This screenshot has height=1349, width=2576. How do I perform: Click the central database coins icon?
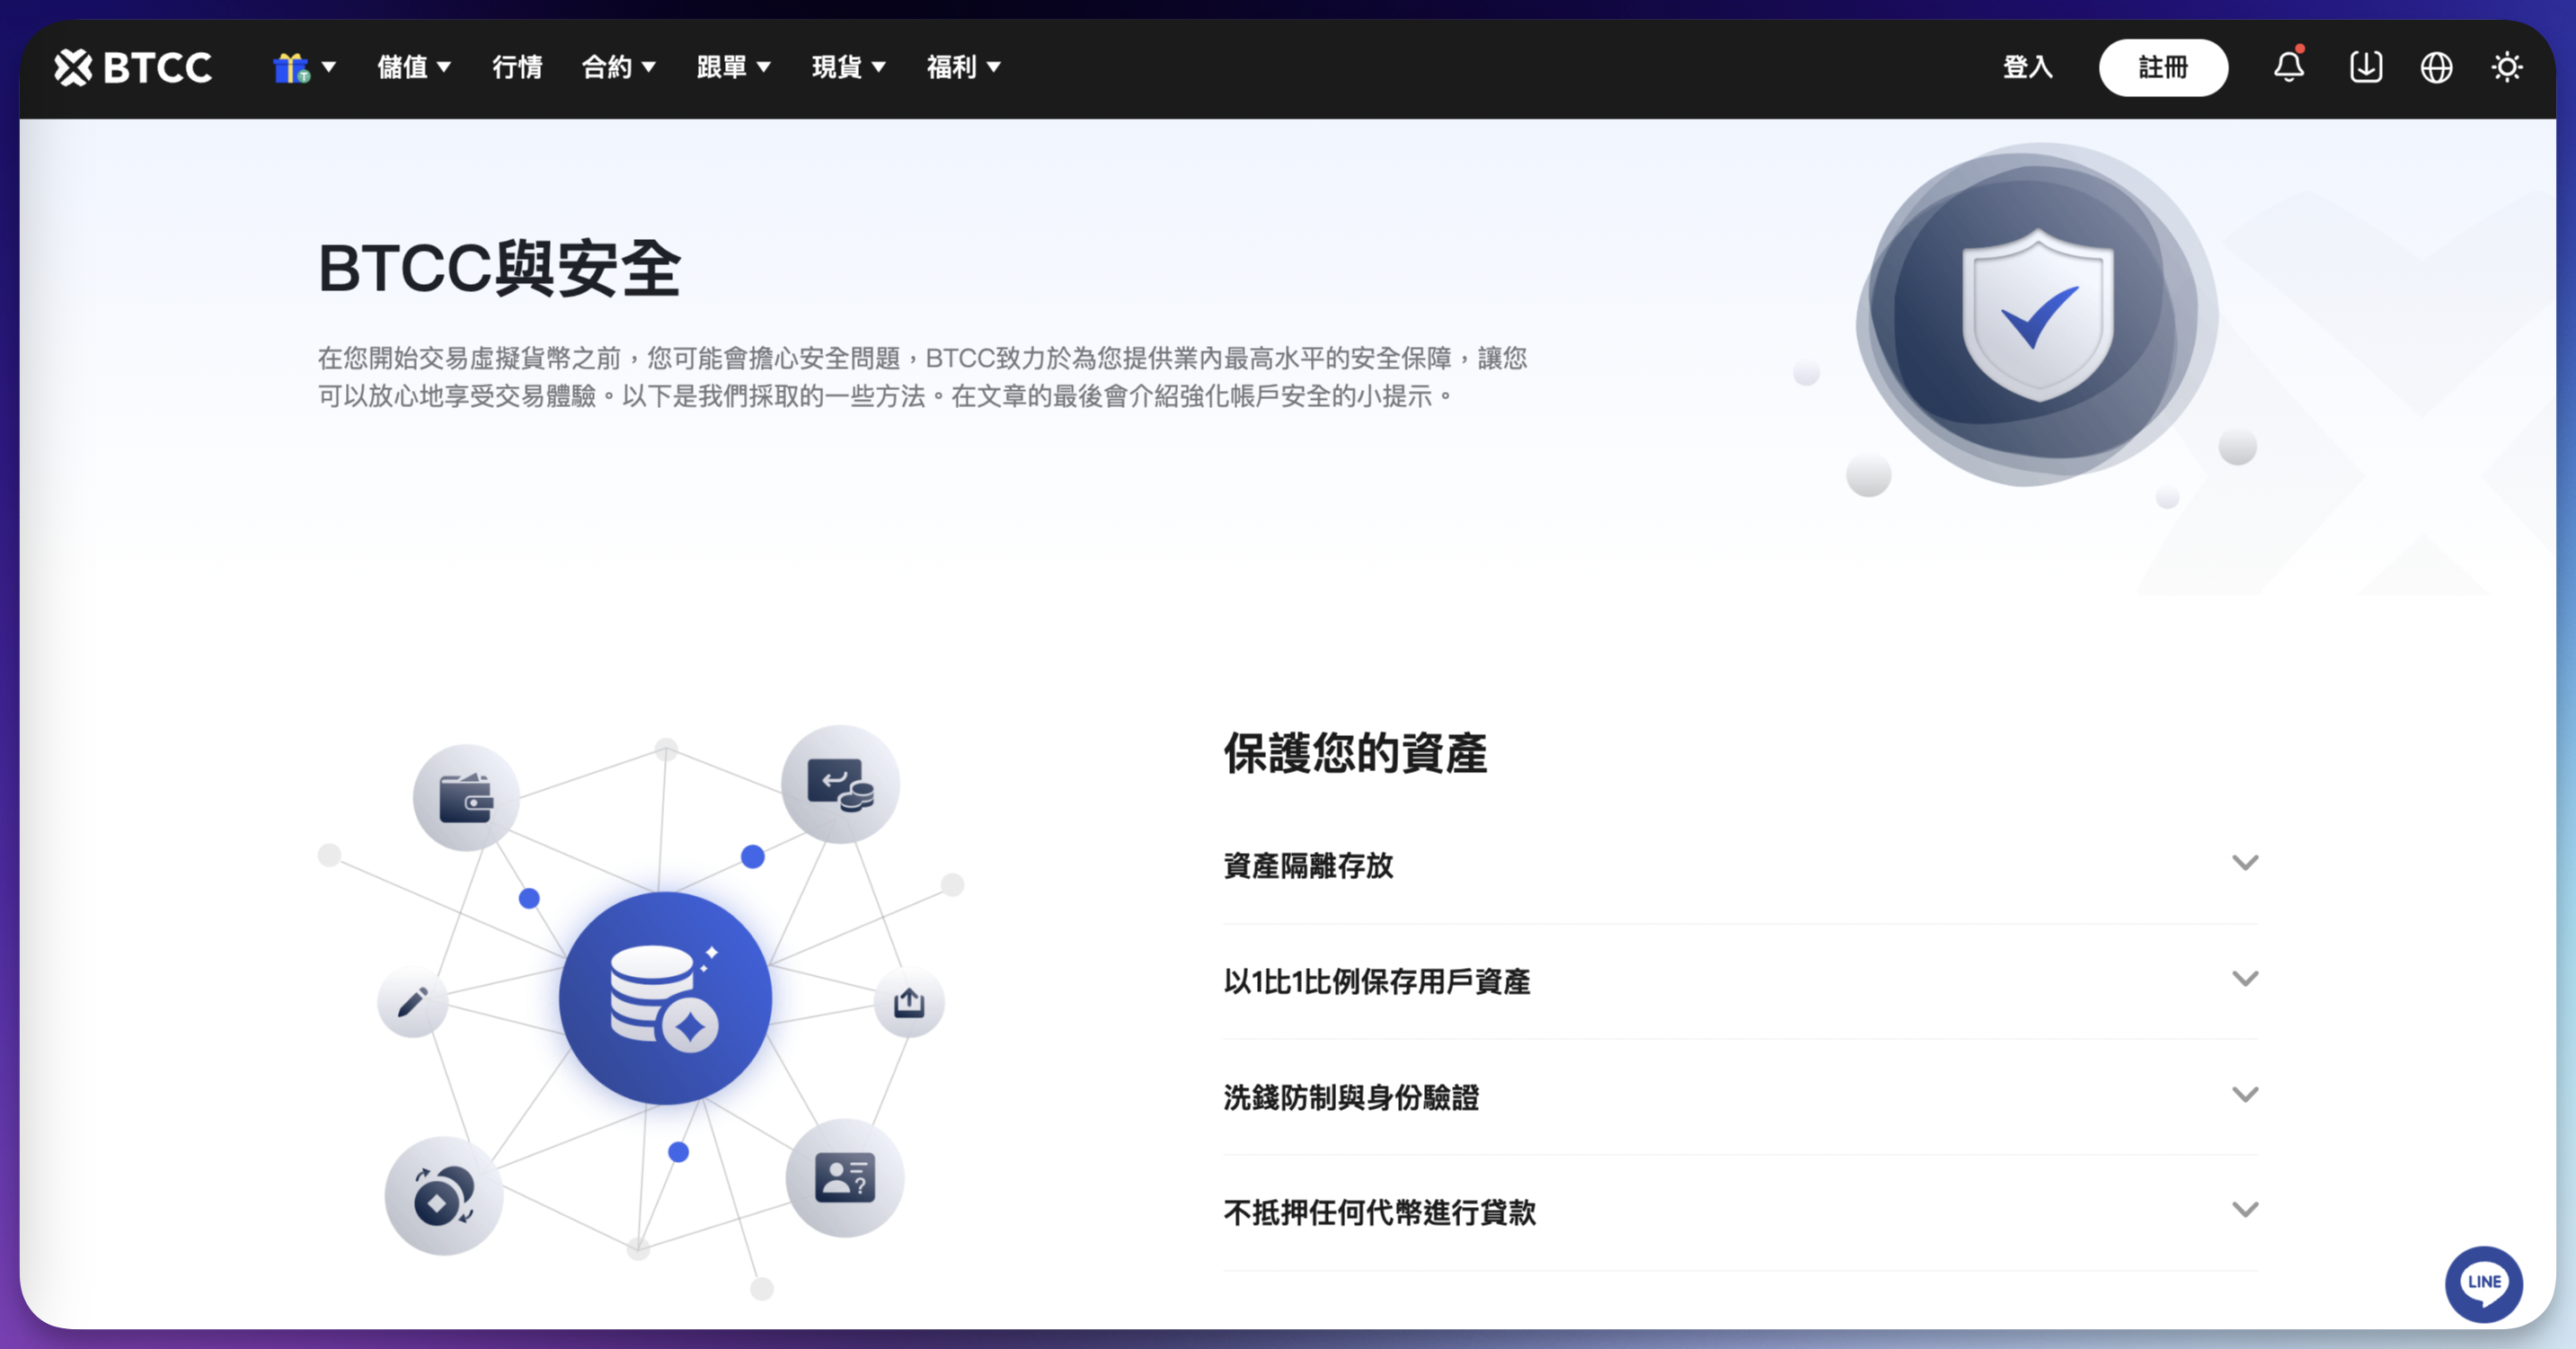point(665,997)
